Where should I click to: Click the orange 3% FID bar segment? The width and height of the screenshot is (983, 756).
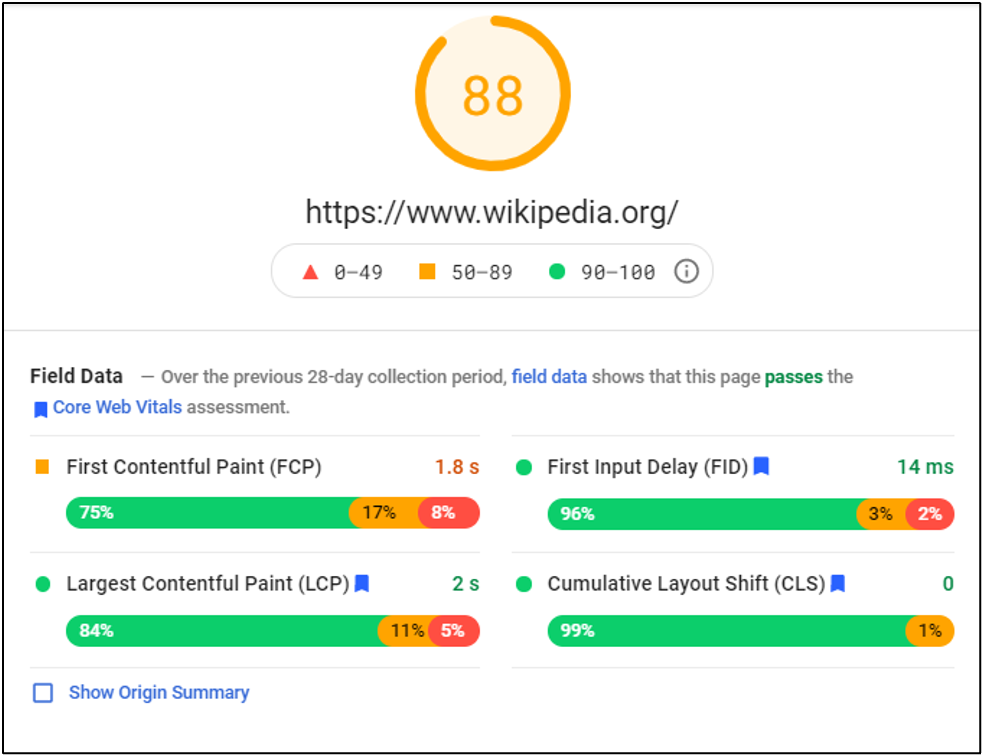coord(883,514)
